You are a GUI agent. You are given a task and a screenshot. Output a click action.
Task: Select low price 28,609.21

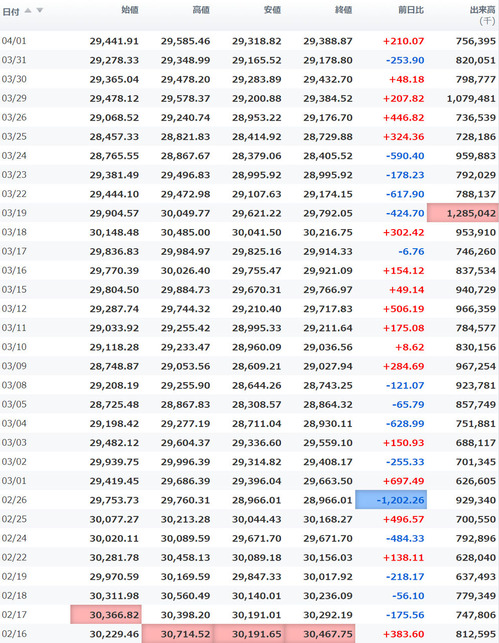[257, 367]
